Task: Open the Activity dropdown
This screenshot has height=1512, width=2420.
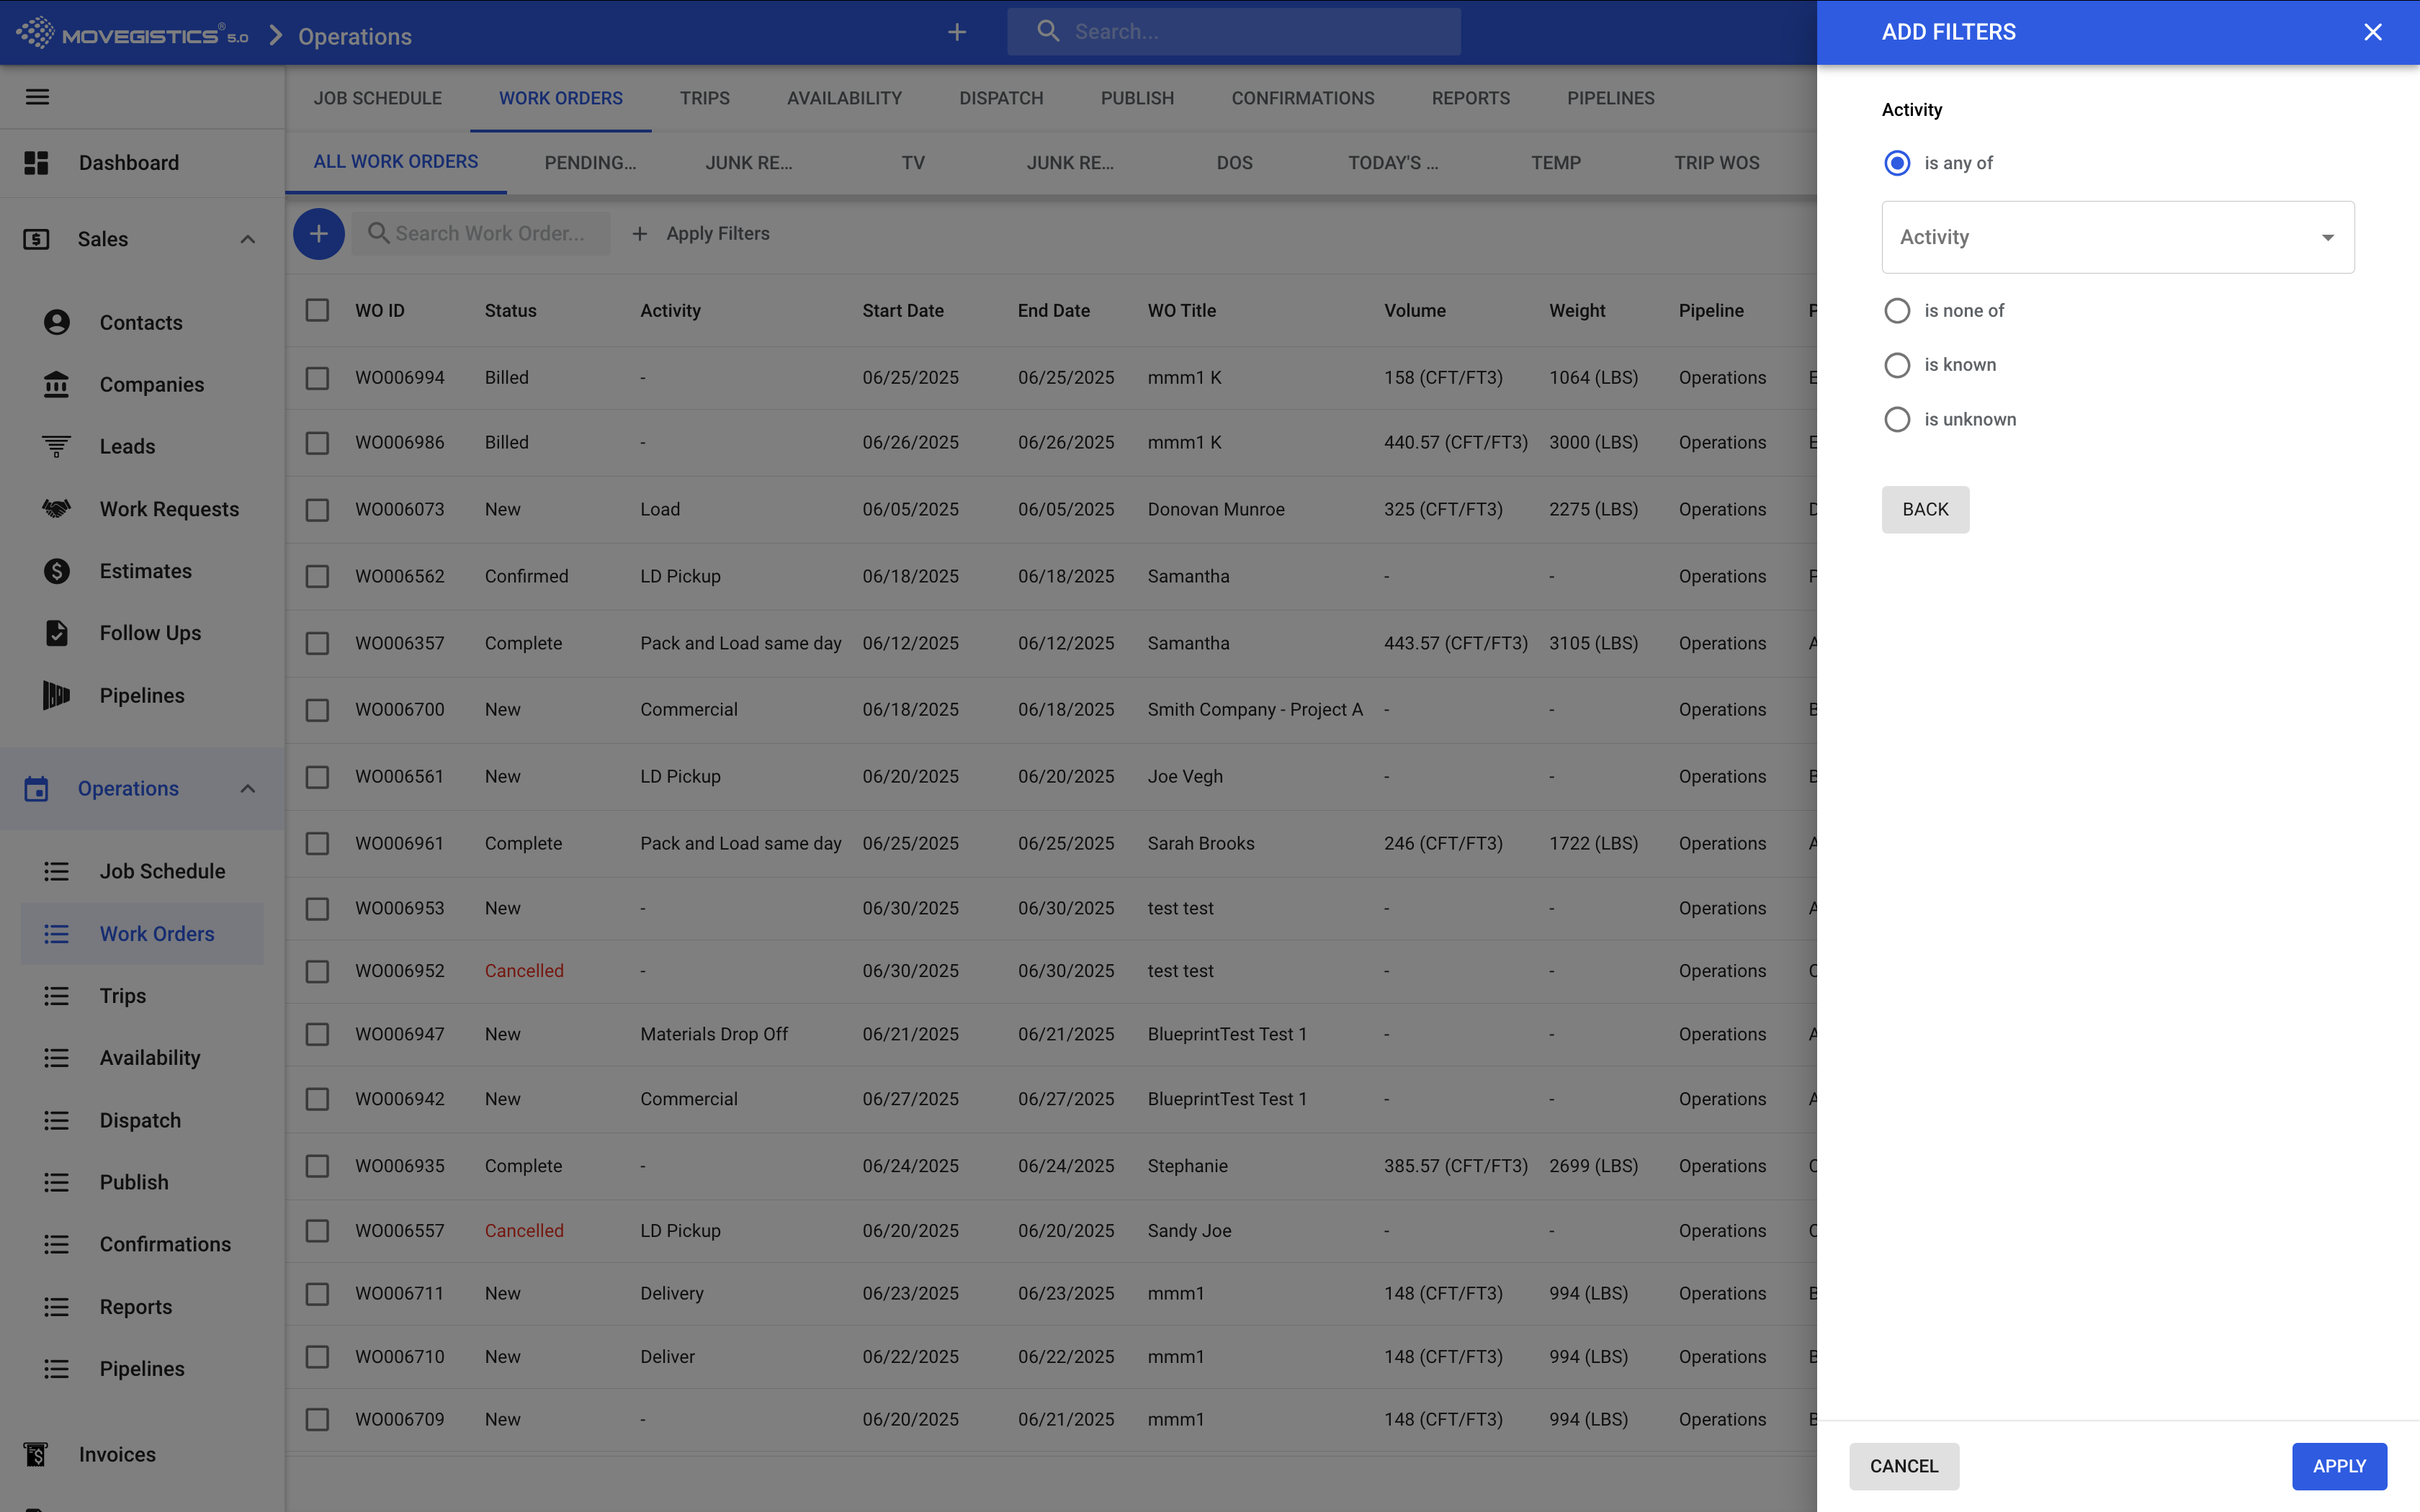Action: [2117, 237]
